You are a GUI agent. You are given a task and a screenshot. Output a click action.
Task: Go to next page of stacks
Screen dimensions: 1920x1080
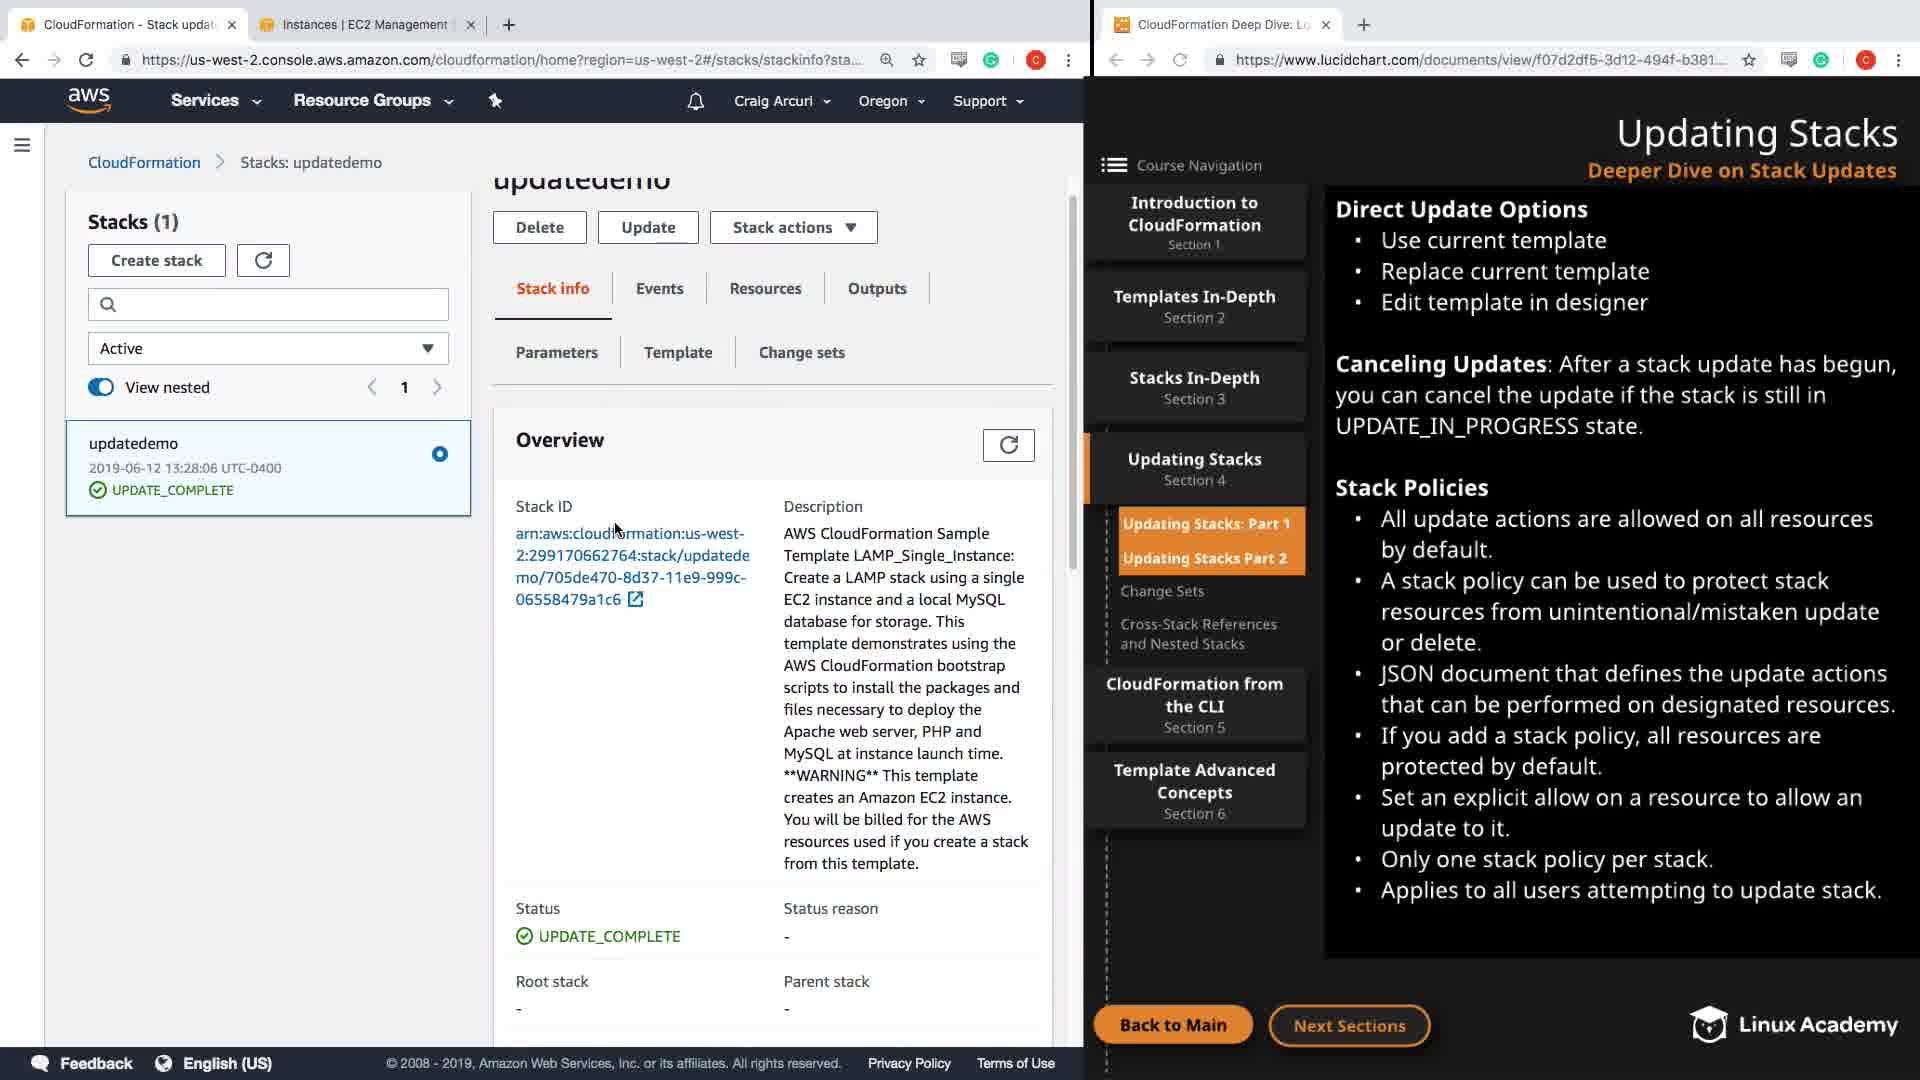coord(437,387)
